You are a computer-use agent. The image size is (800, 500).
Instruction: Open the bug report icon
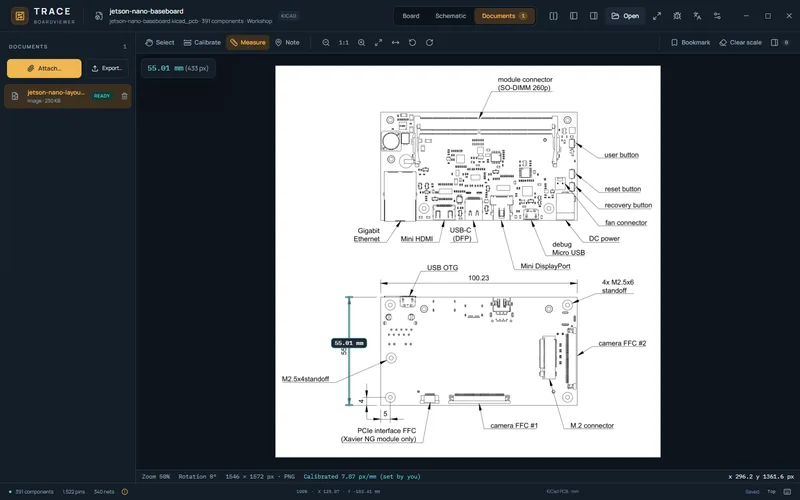click(677, 16)
